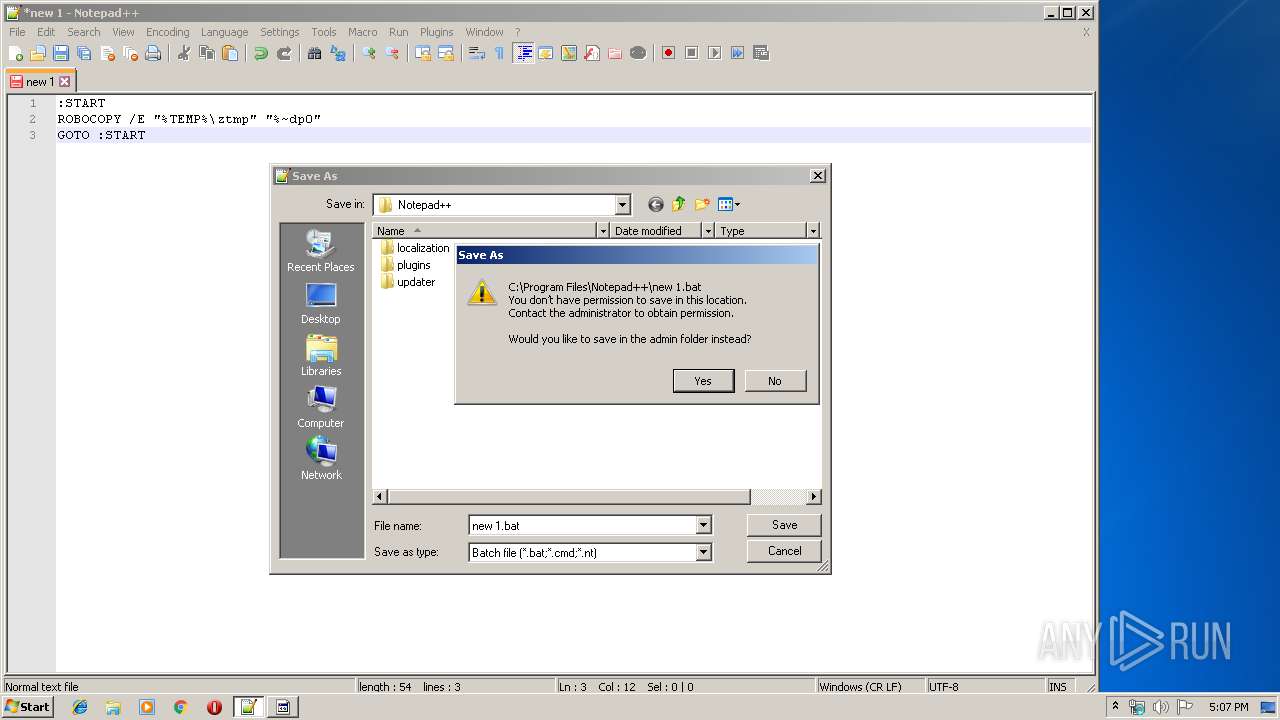Go to Libraries in places sidebar
Screen dimensions: 1280x720
point(320,355)
